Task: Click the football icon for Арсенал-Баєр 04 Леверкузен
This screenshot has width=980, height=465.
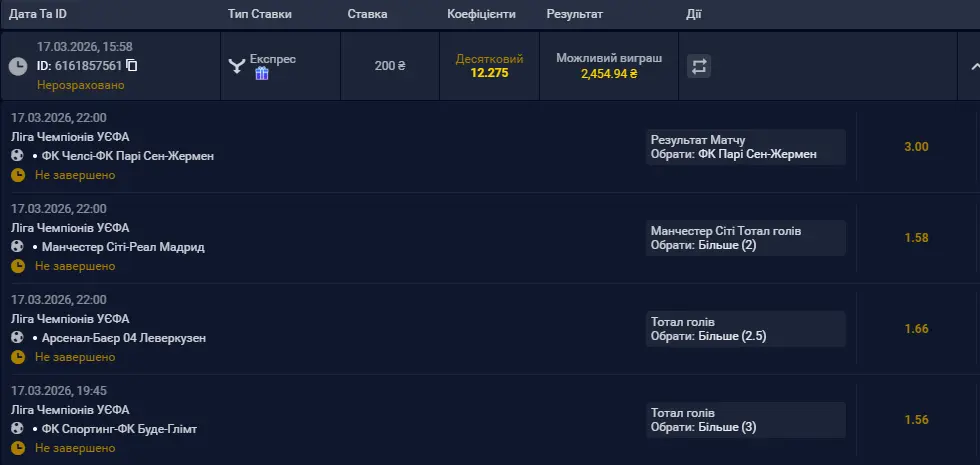Action: [17, 338]
